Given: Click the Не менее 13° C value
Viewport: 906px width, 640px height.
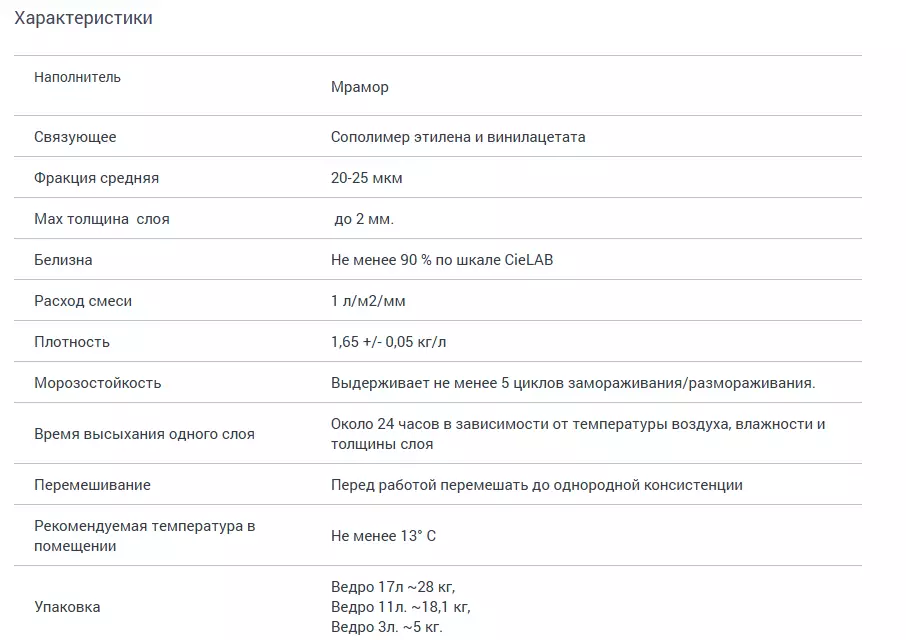Looking at the screenshot, I should [383, 536].
